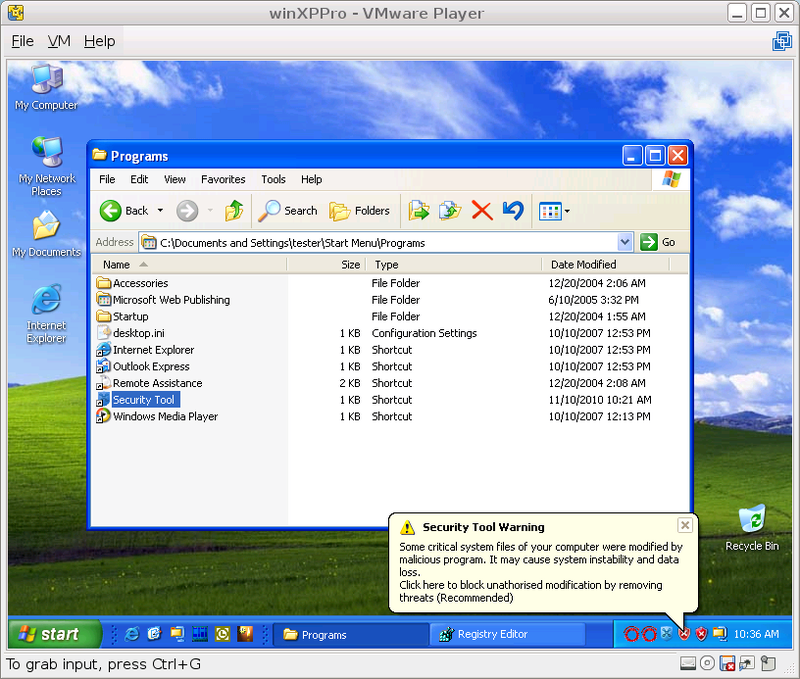Launch Internet Explorer from Quick Launch
The width and height of the screenshot is (800, 679).
click(132, 634)
